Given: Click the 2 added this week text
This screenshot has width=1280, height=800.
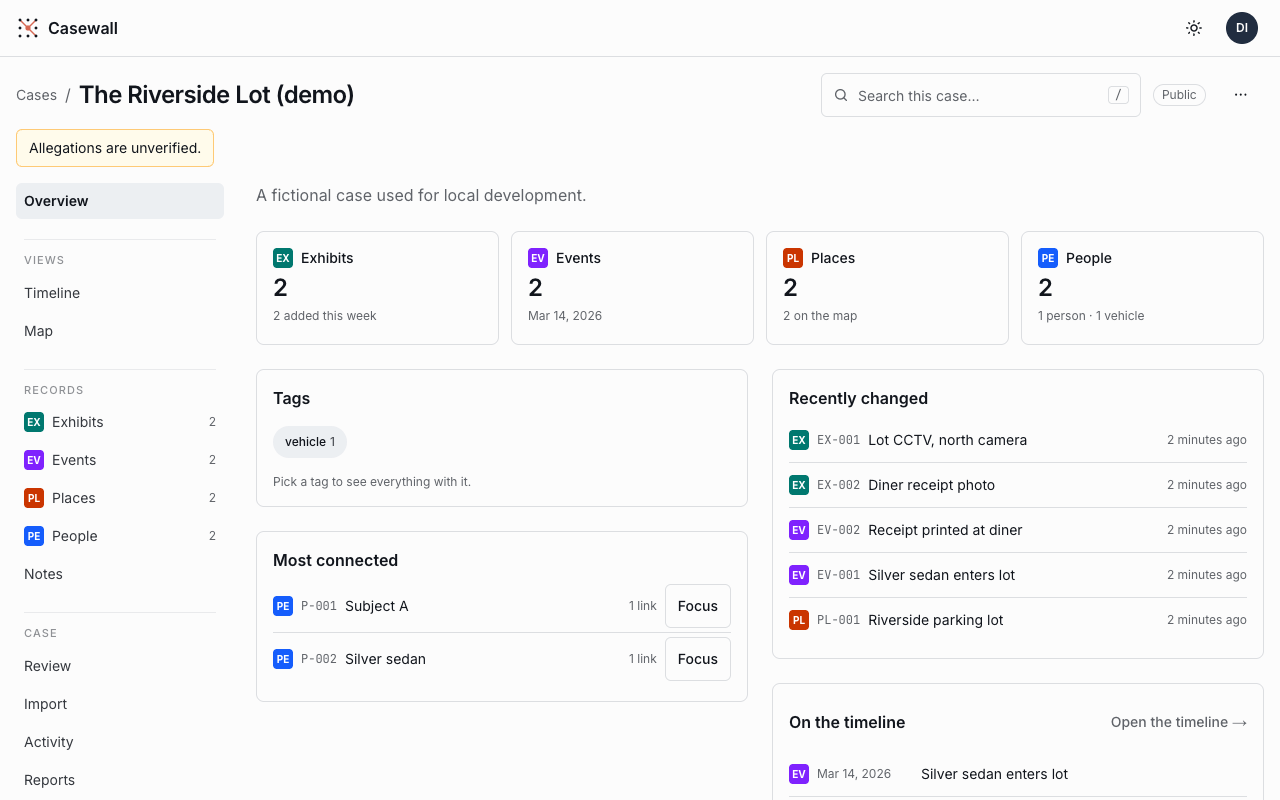Looking at the screenshot, I should (325, 316).
